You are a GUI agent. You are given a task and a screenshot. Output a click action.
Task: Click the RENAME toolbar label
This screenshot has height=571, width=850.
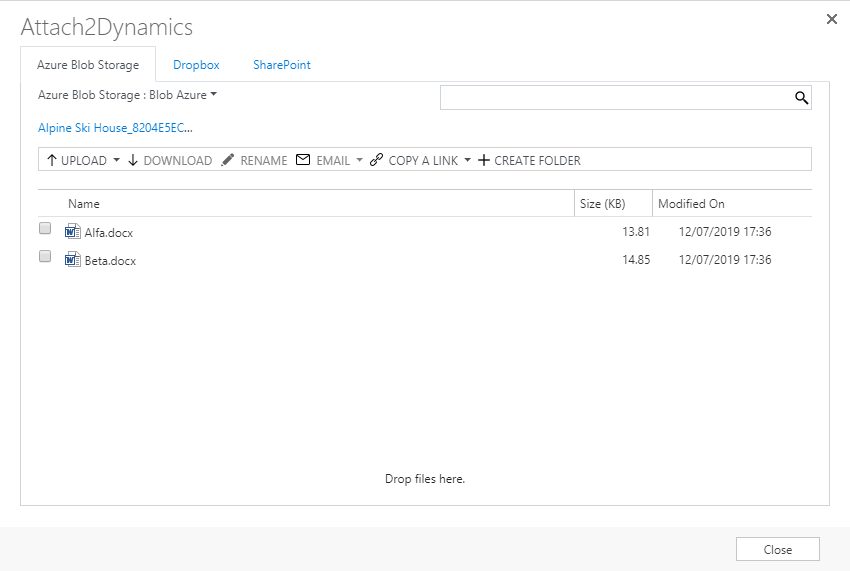pos(264,161)
